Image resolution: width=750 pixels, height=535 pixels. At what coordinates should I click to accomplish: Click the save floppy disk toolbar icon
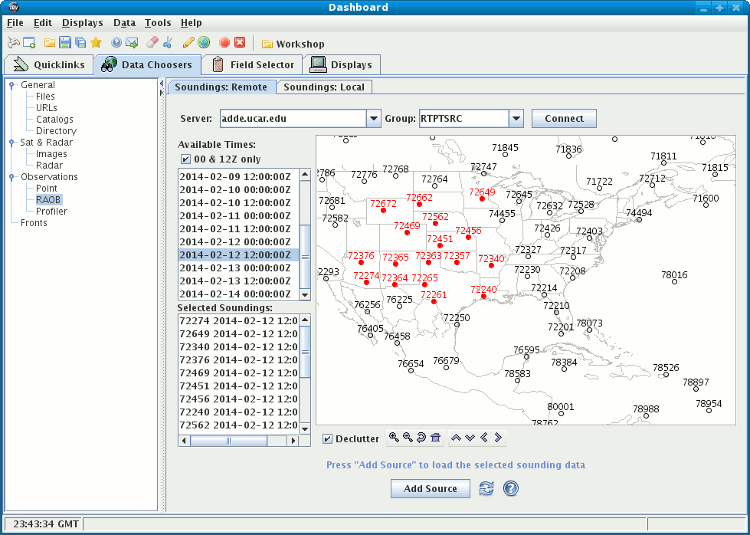65,43
